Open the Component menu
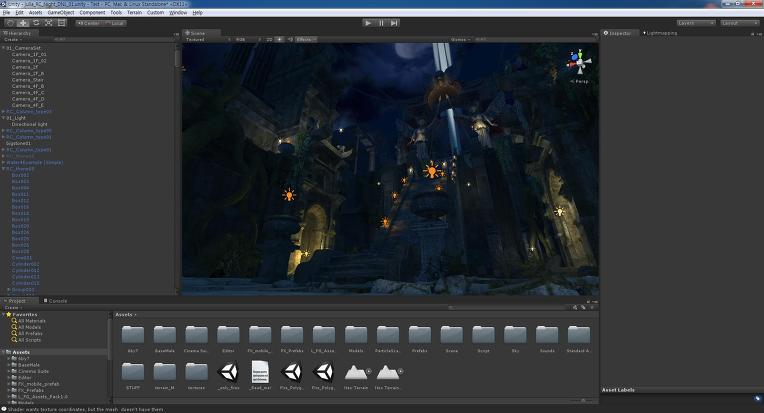Screen dimensions: 764x413 (x=92, y=13)
